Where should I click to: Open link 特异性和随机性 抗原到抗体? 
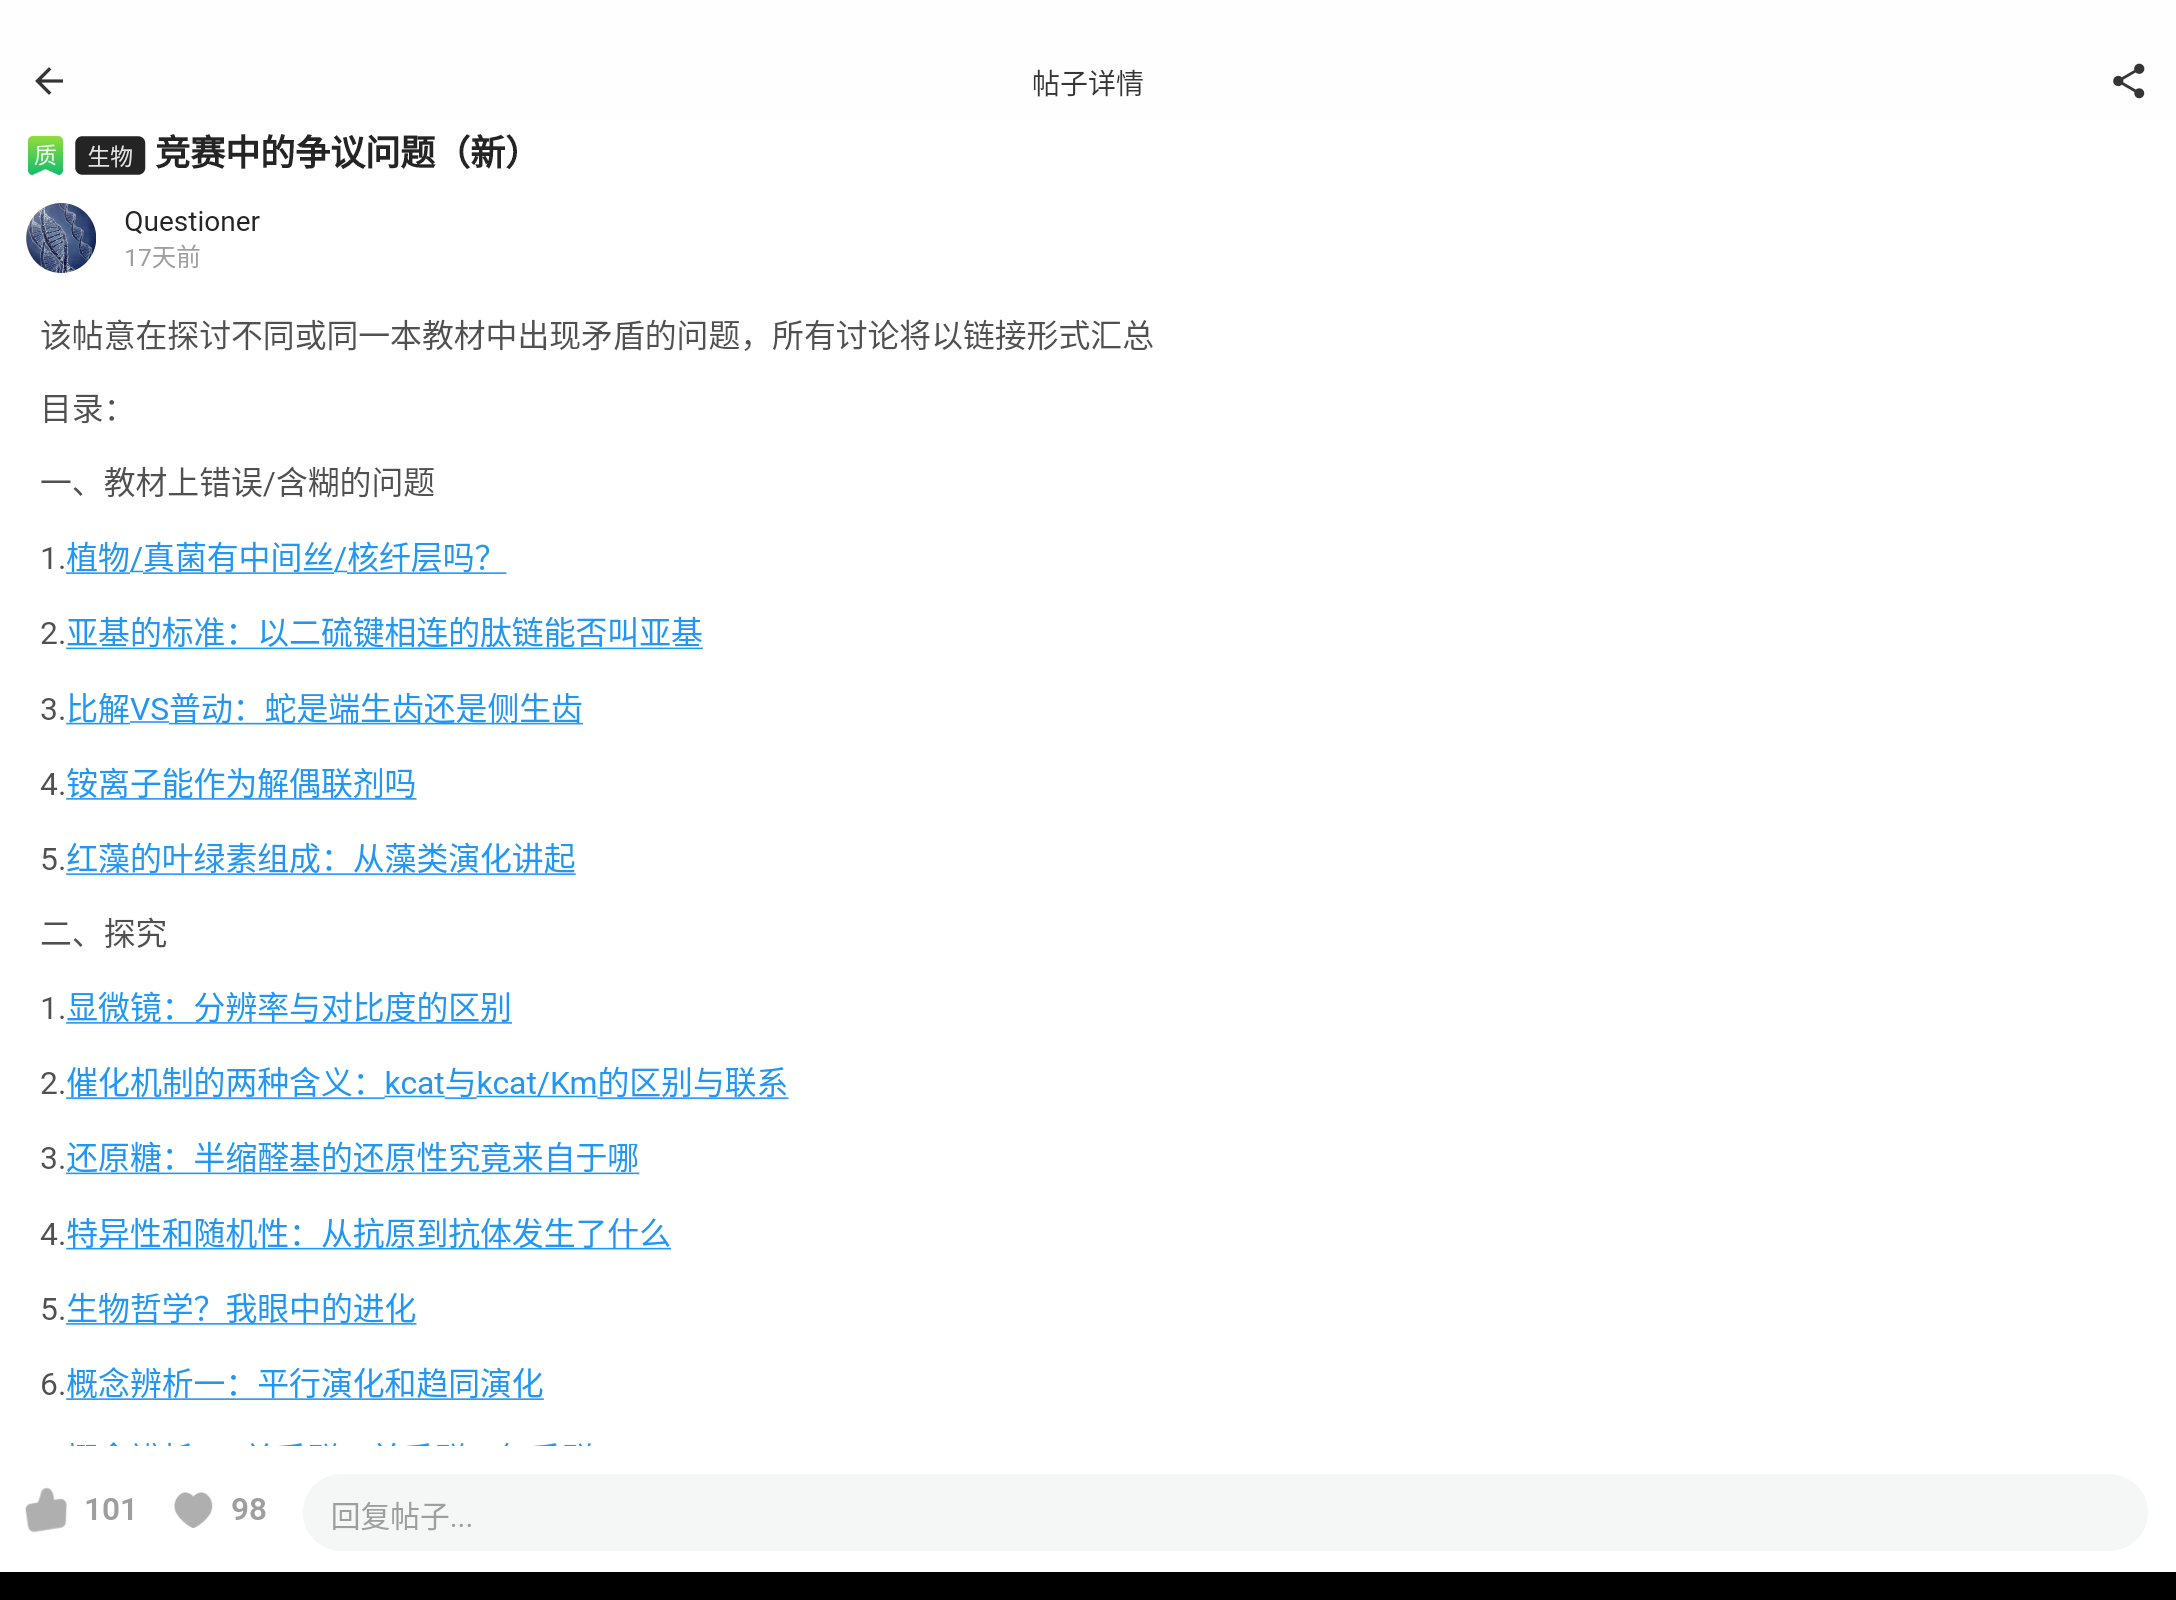[368, 1234]
